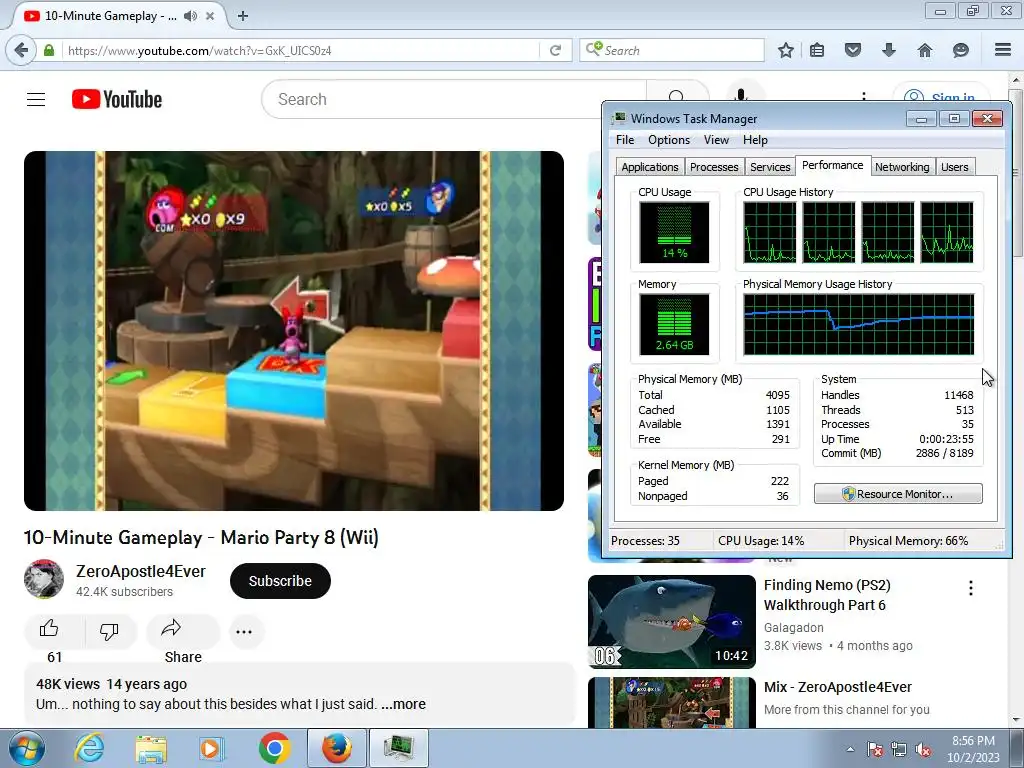Mute the tab using the speaker icon
Screen dimensions: 1024x768
[190, 16]
